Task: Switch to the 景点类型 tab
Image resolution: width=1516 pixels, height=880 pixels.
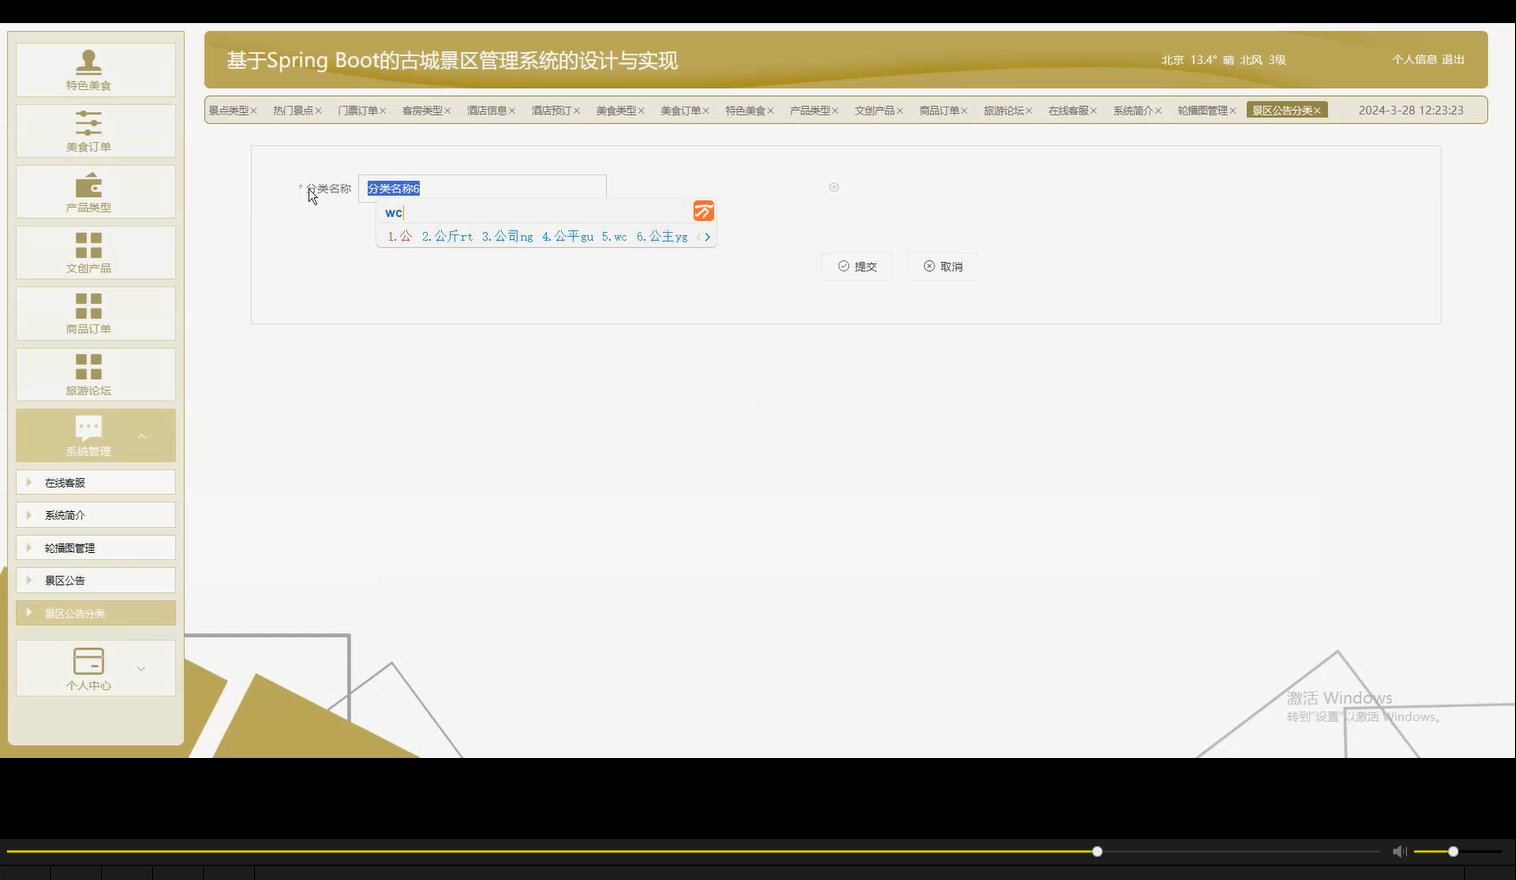Action: (228, 110)
